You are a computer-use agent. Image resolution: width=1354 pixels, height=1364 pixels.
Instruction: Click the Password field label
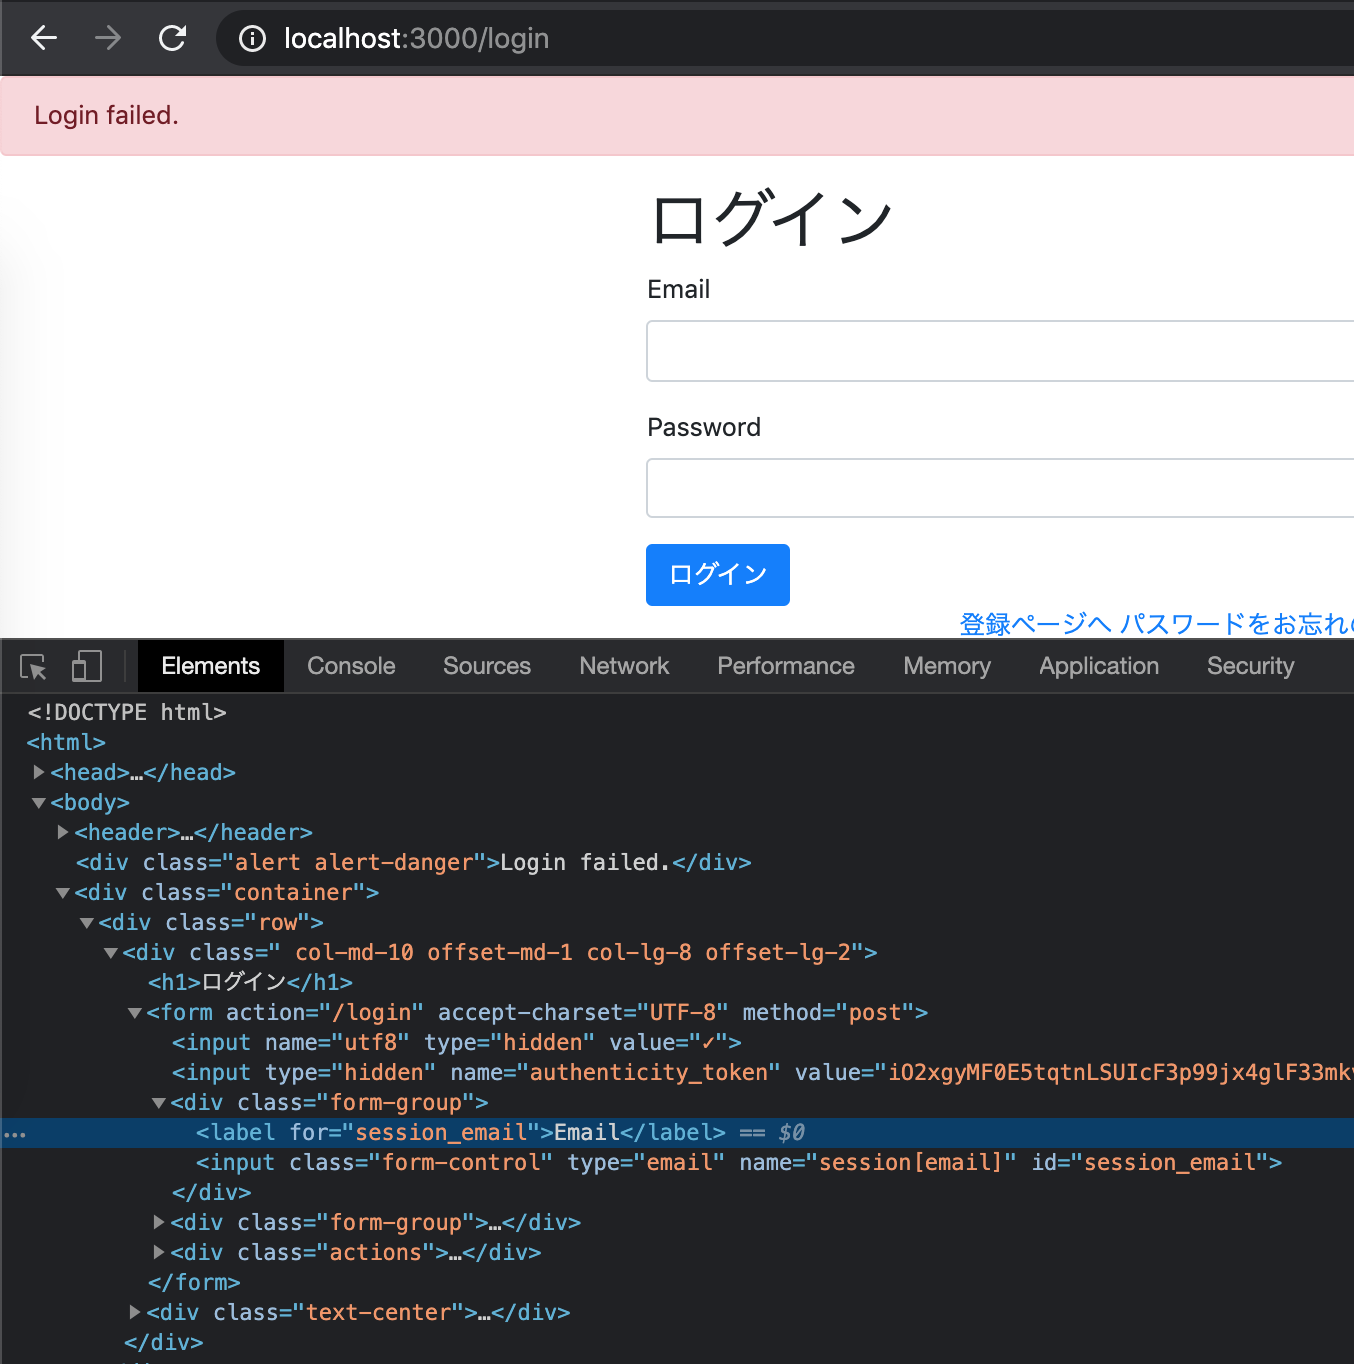coord(704,427)
